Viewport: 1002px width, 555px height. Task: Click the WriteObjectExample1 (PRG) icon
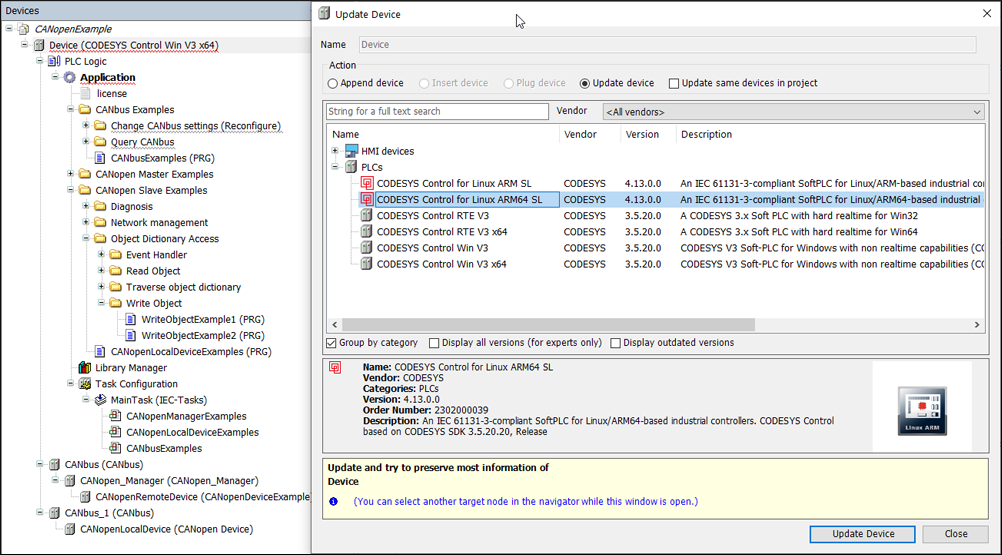click(x=131, y=319)
